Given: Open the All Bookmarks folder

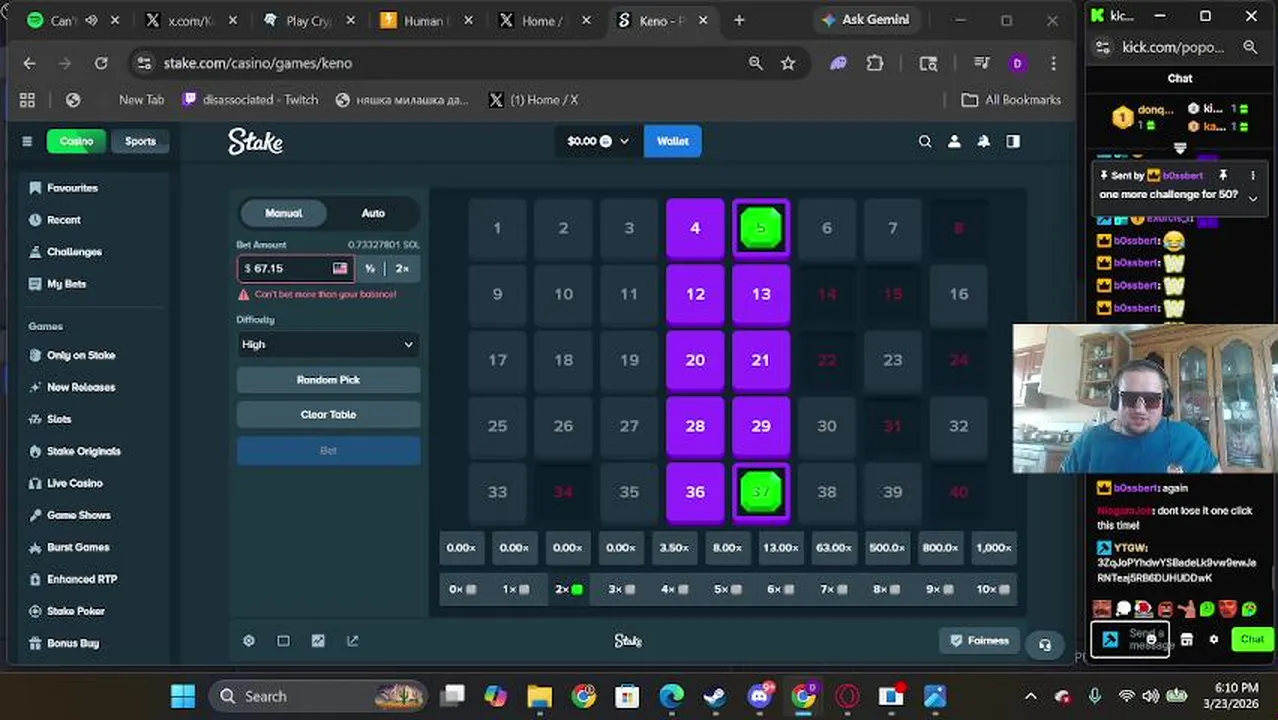Looking at the screenshot, I should [x=1010, y=100].
